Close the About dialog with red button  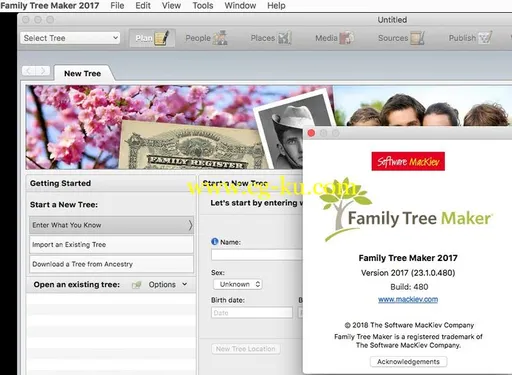click(x=311, y=133)
